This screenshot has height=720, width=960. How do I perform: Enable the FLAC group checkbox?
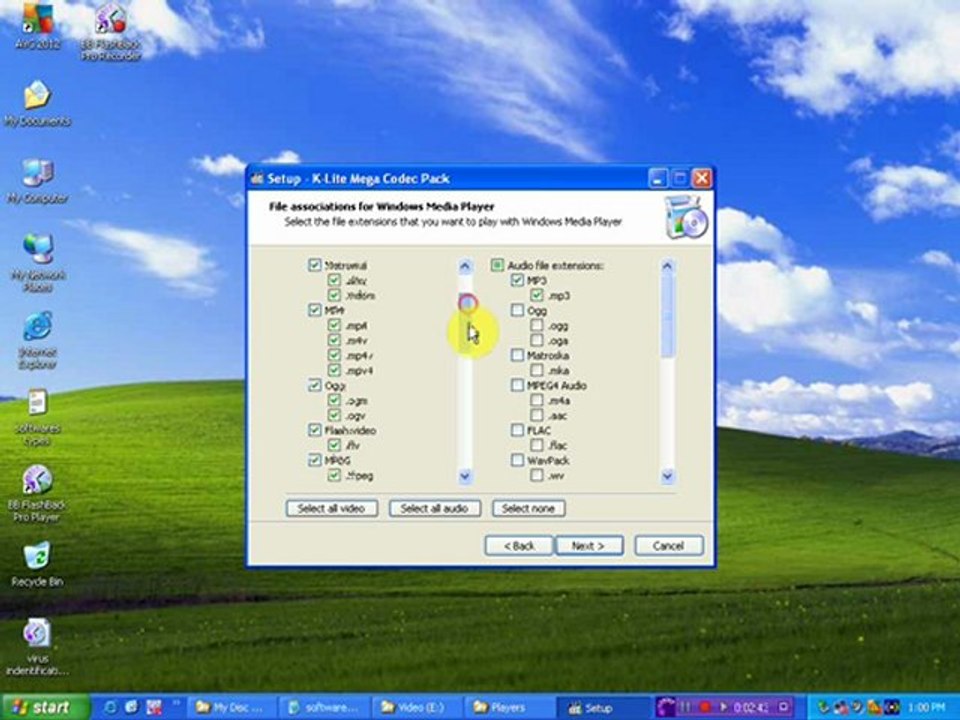pos(517,430)
